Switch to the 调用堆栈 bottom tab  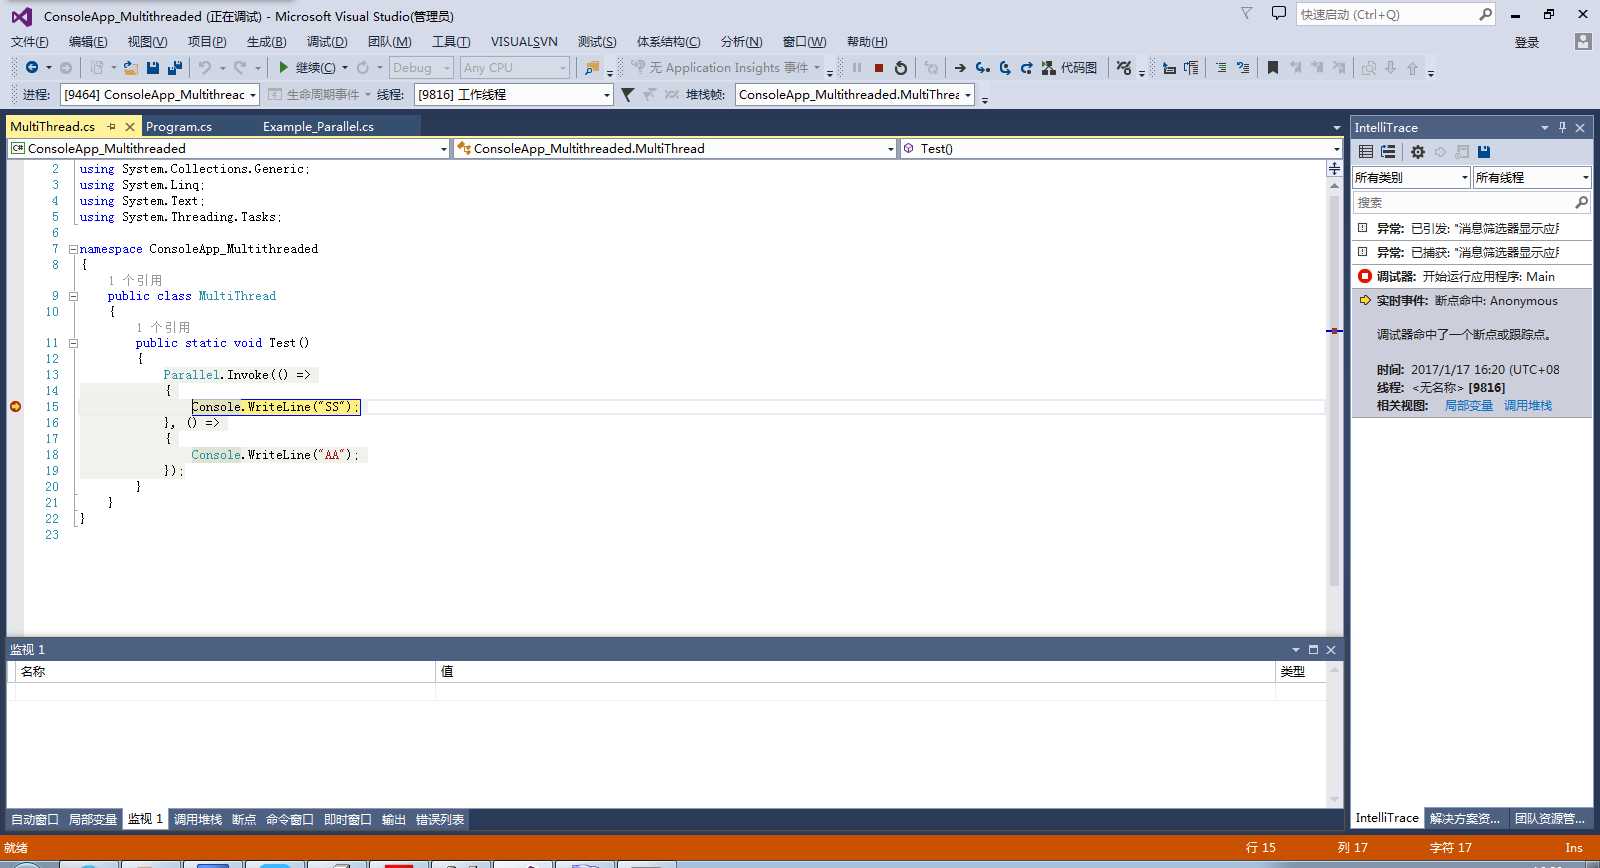point(198,820)
